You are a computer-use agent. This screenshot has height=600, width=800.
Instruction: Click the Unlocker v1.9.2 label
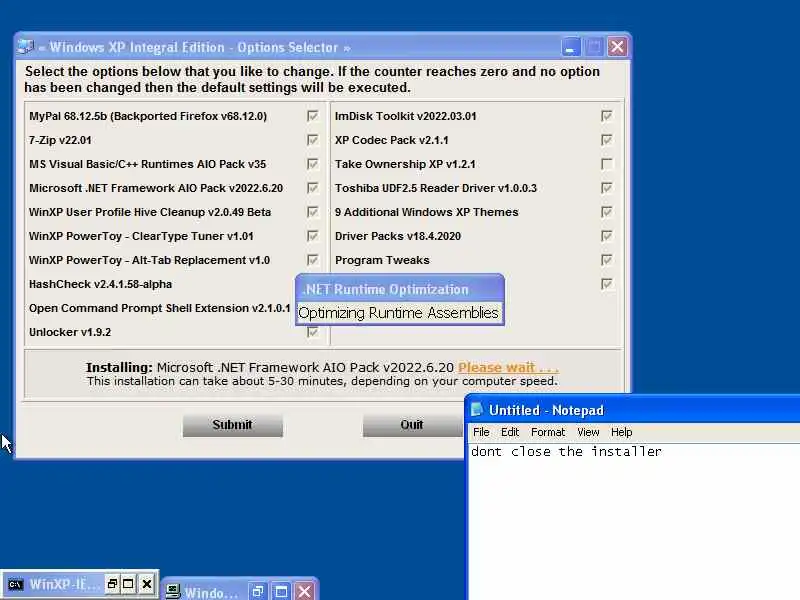pos(70,332)
